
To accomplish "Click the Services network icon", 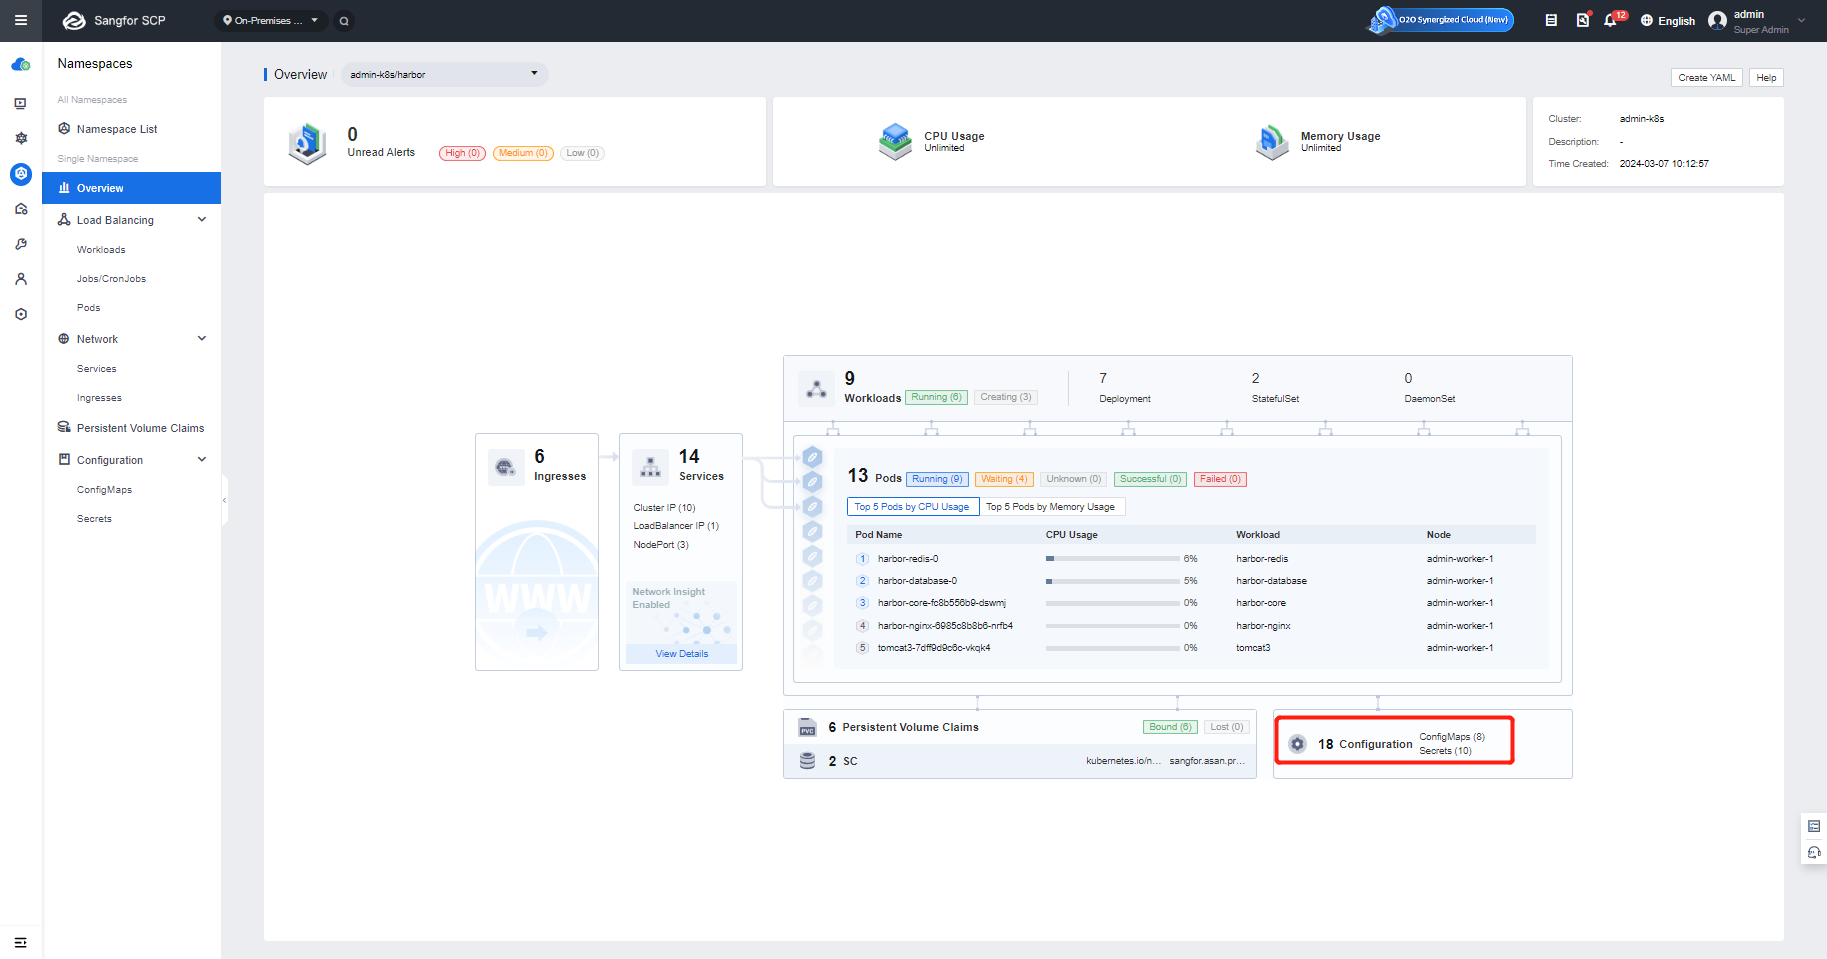I will click(651, 466).
